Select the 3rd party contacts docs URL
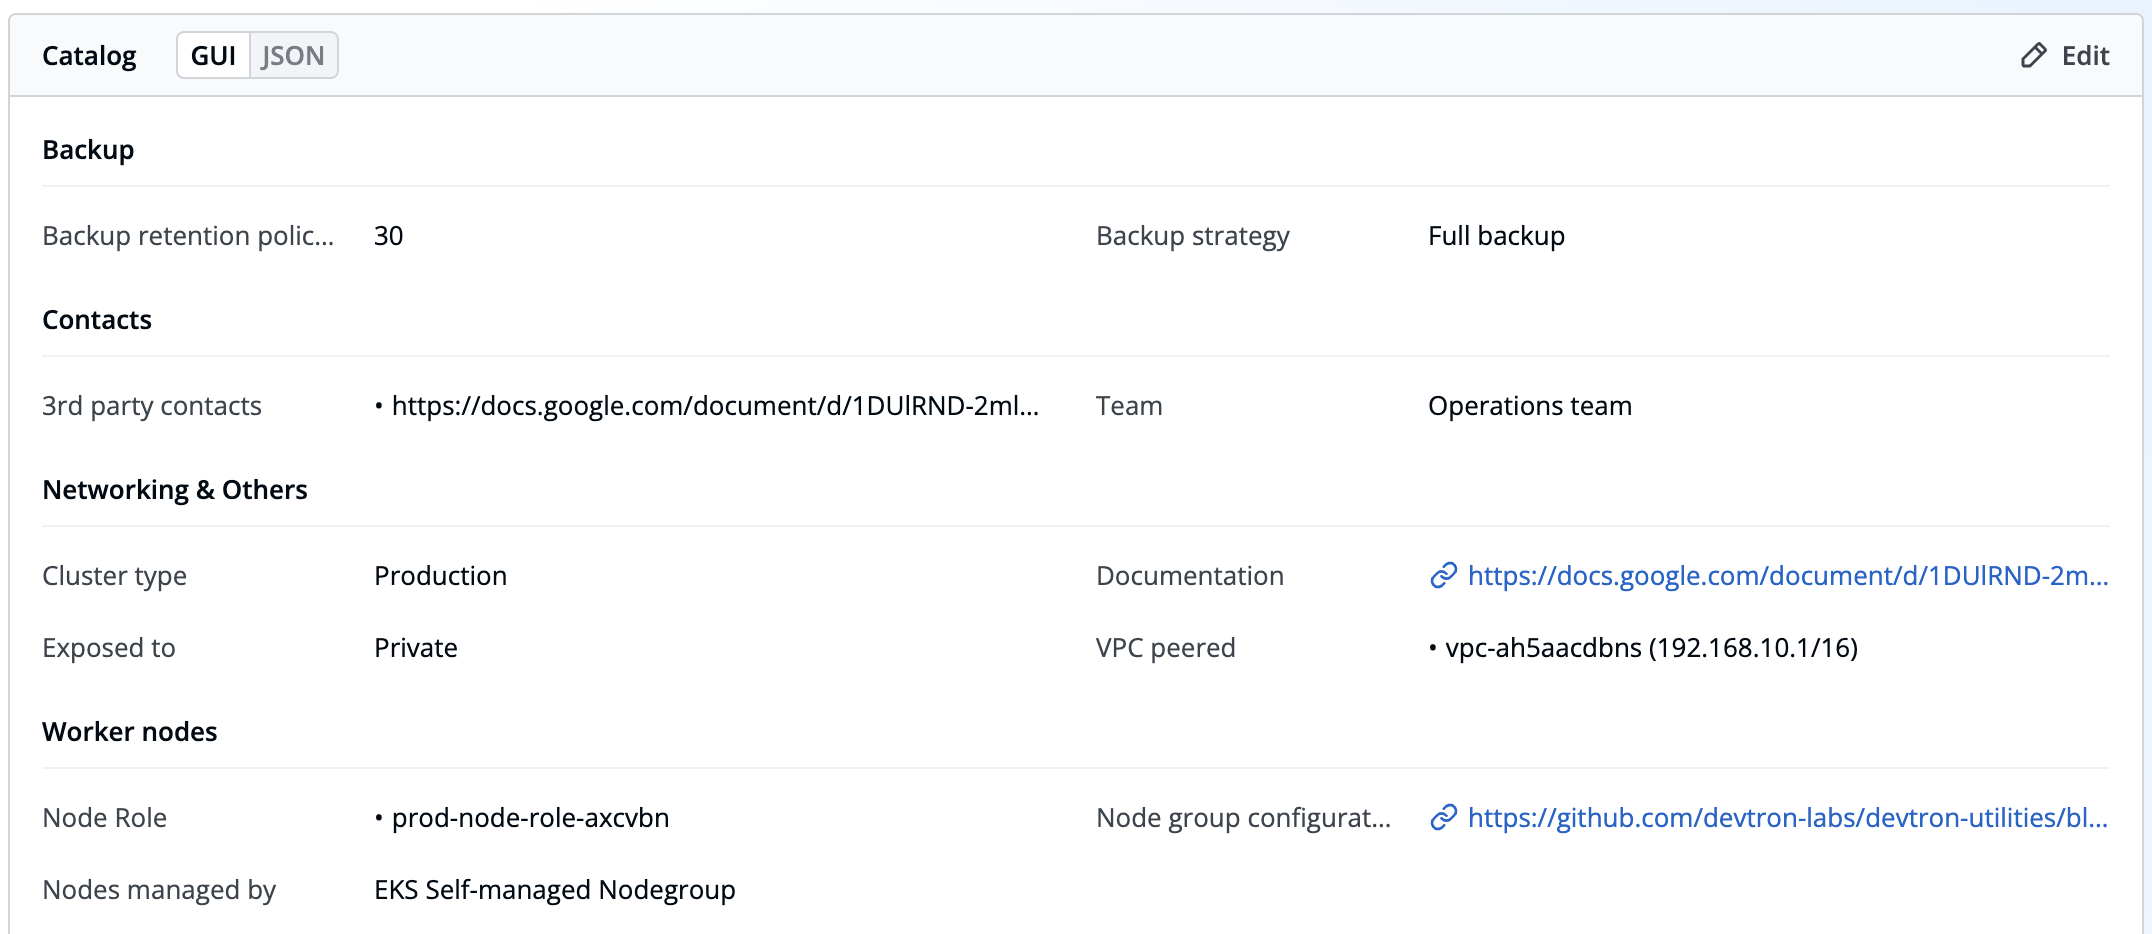This screenshot has width=2152, height=934. 715,406
